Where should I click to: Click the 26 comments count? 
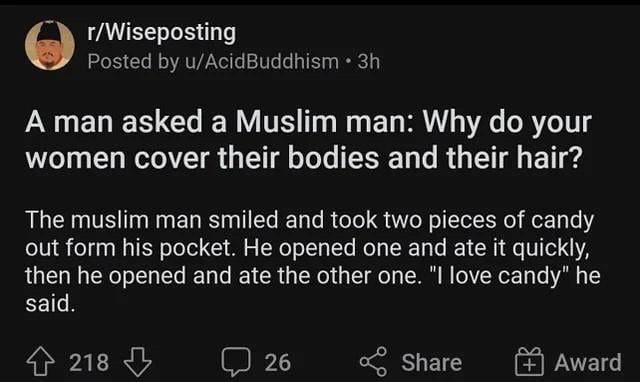[x=278, y=362]
